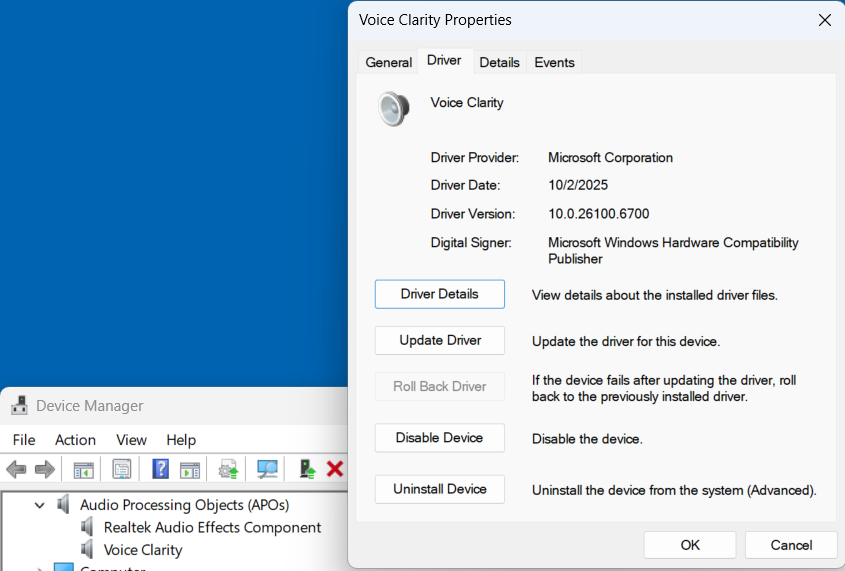Click the Forward arrow in Device Manager toolbar
Viewport: 845px width, 571px height.
44,469
